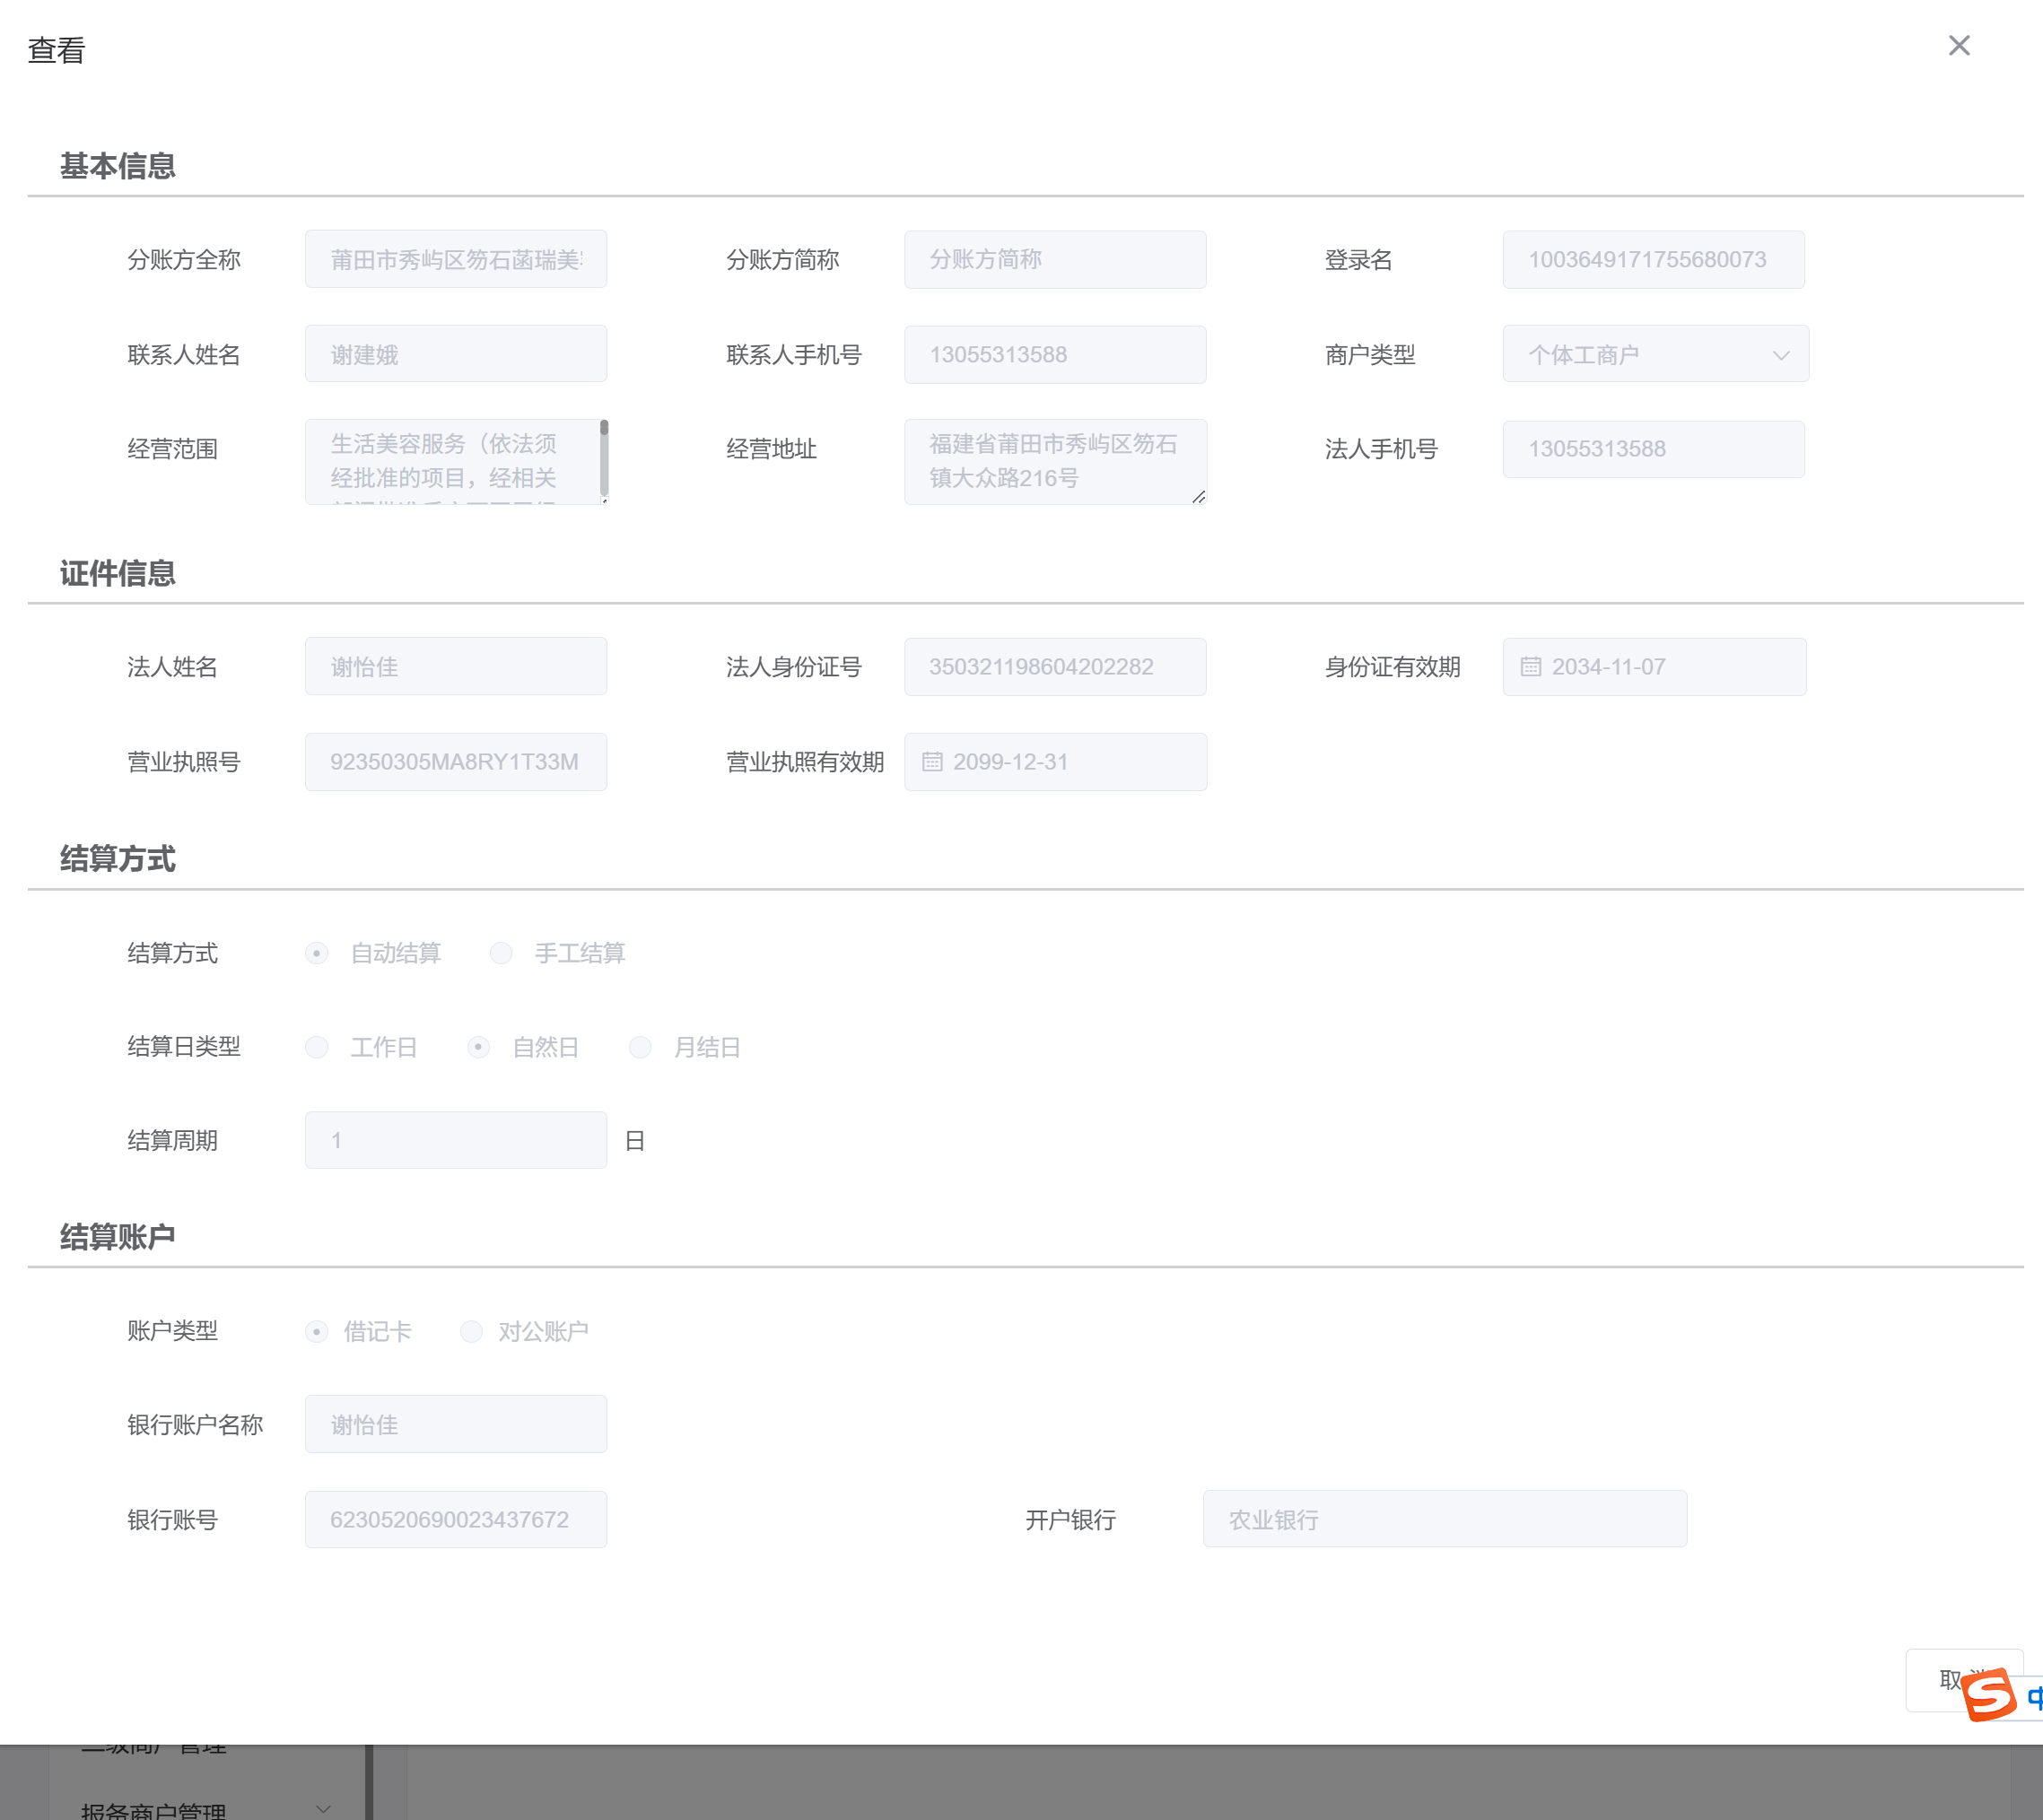Click the 结算周期 input field

[455, 1140]
